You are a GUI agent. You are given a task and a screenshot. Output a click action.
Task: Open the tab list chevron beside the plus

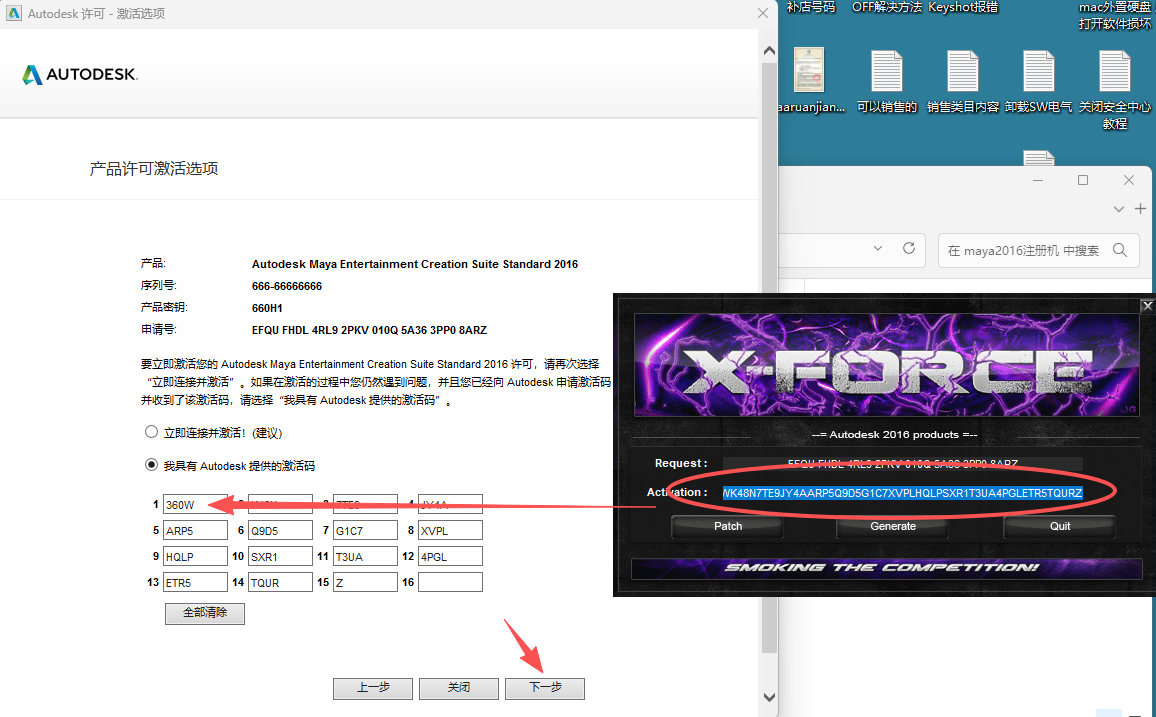(x=1120, y=208)
